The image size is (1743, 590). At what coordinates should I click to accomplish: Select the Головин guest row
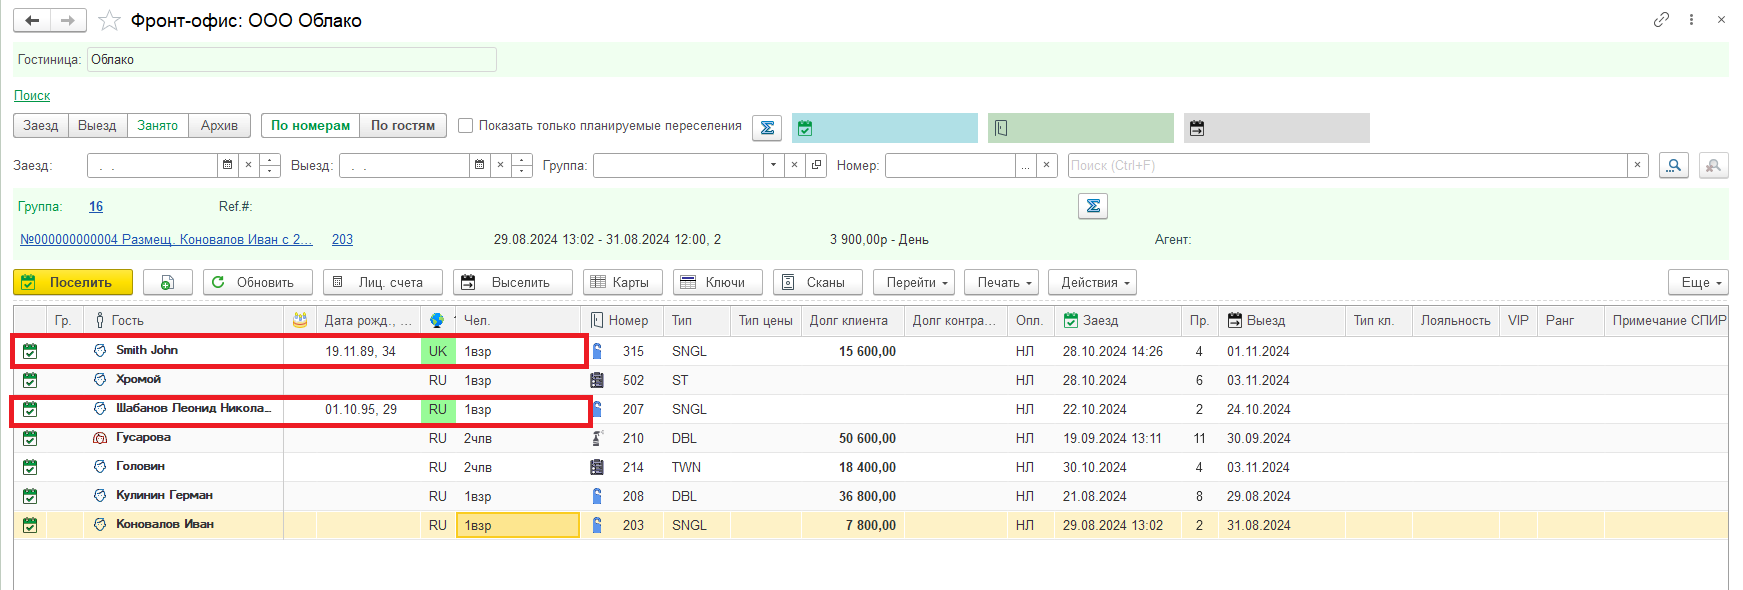(870, 467)
